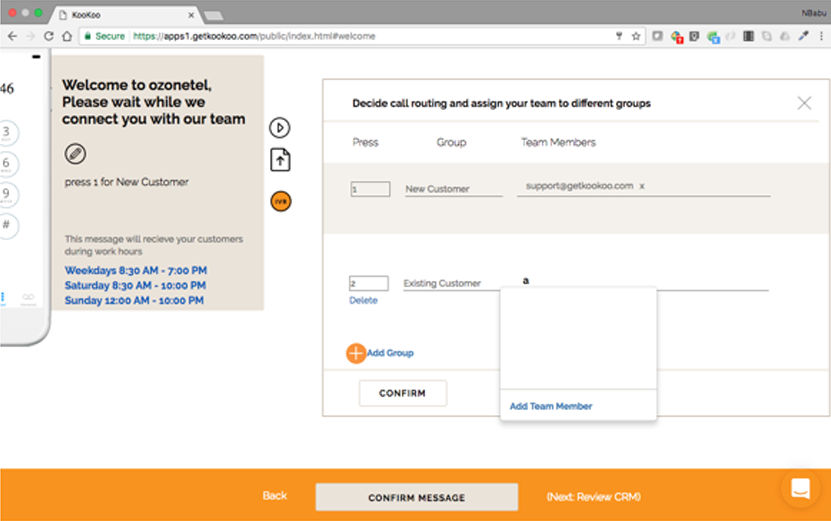The height and width of the screenshot is (521, 831).
Task: Click the team member search field with 'a'
Action: point(642,281)
